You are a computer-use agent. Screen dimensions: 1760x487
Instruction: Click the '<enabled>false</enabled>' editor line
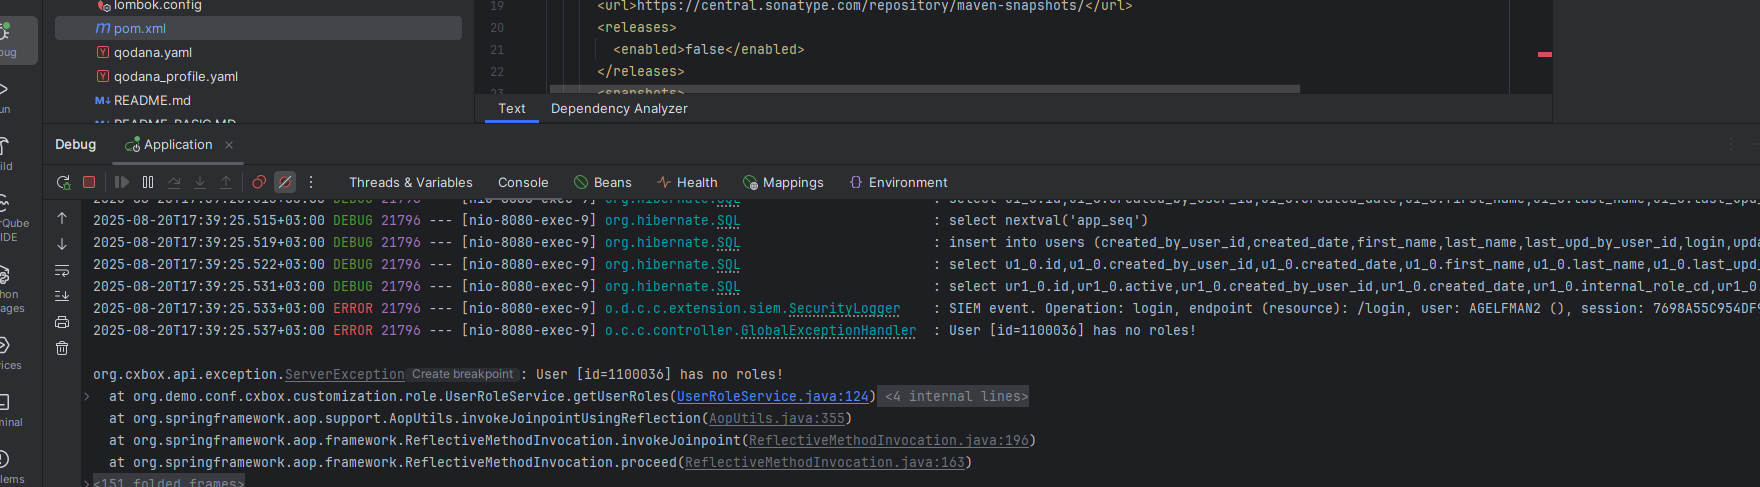[709, 49]
